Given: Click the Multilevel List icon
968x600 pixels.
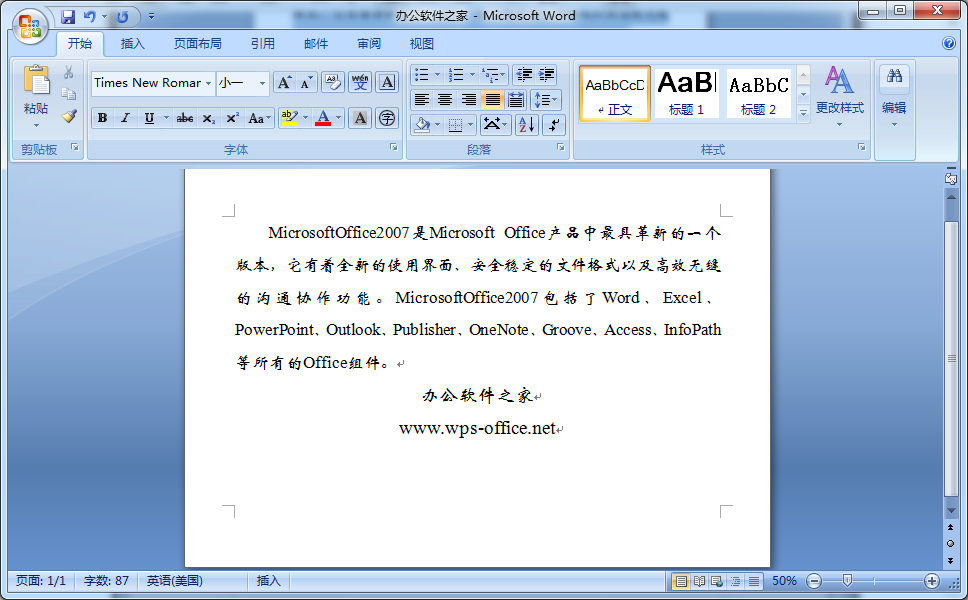Looking at the screenshot, I should [493, 75].
